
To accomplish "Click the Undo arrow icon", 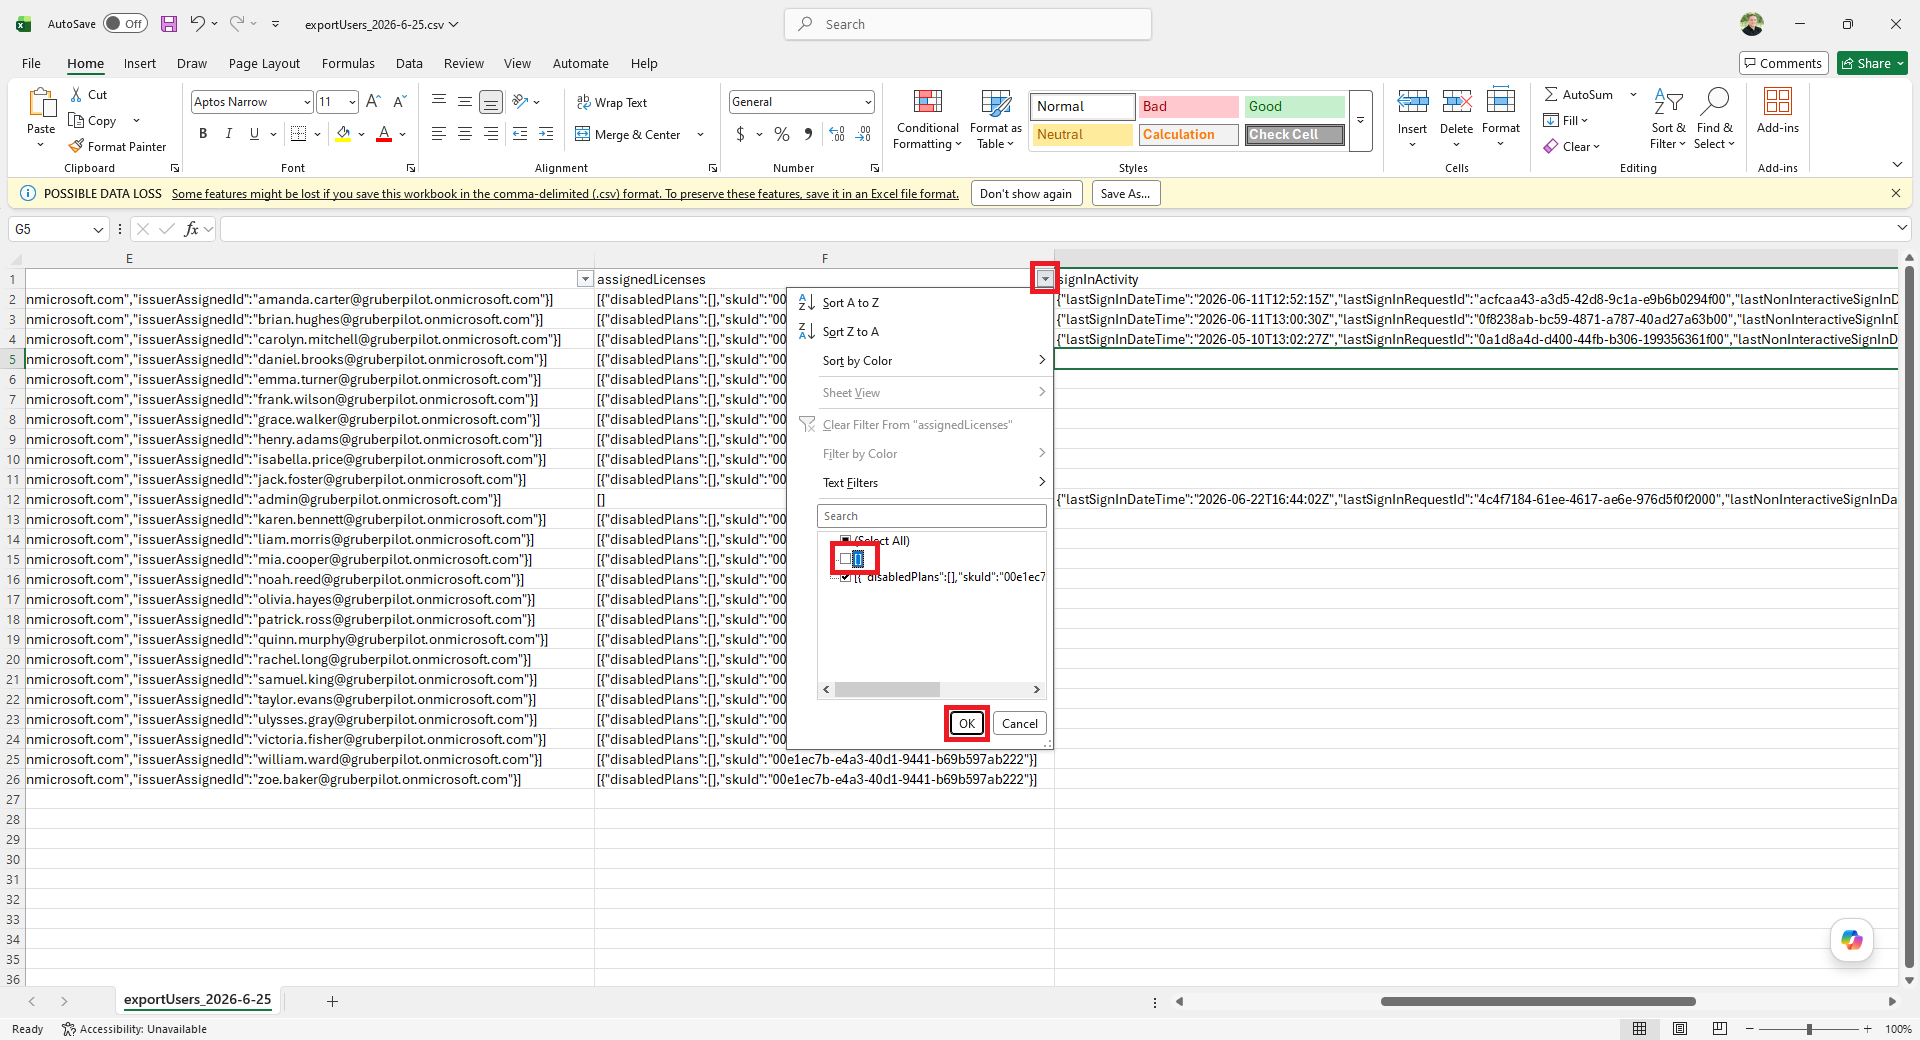I will pos(197,24).
